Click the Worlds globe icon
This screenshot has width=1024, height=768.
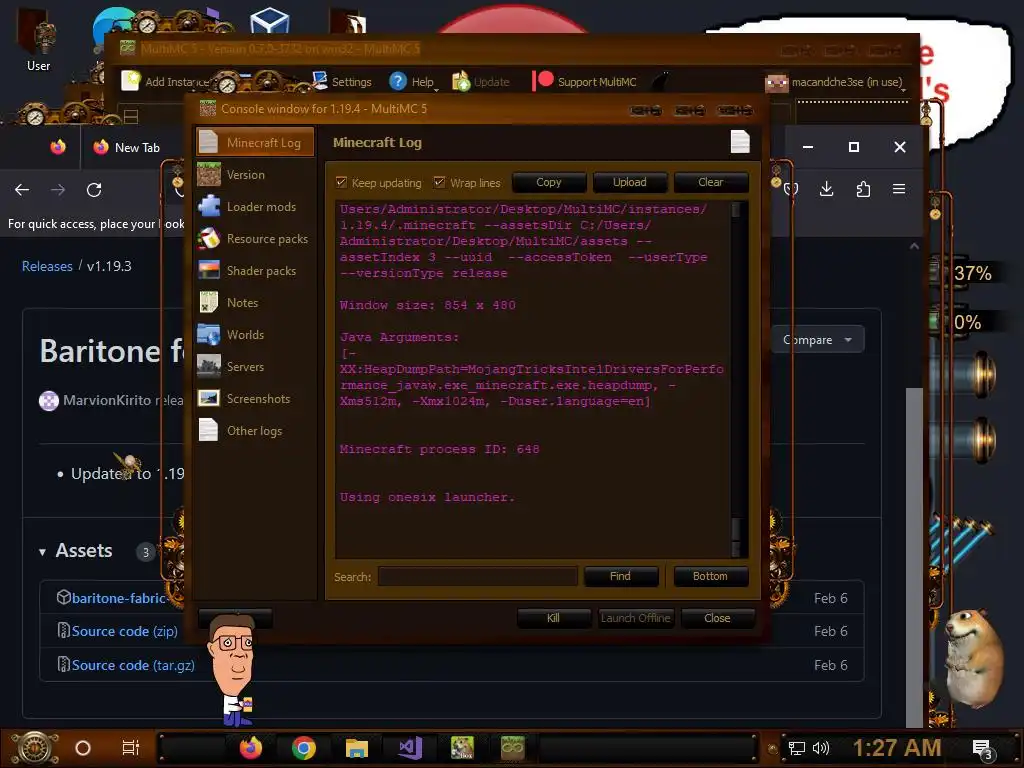[x=209, y=334]
